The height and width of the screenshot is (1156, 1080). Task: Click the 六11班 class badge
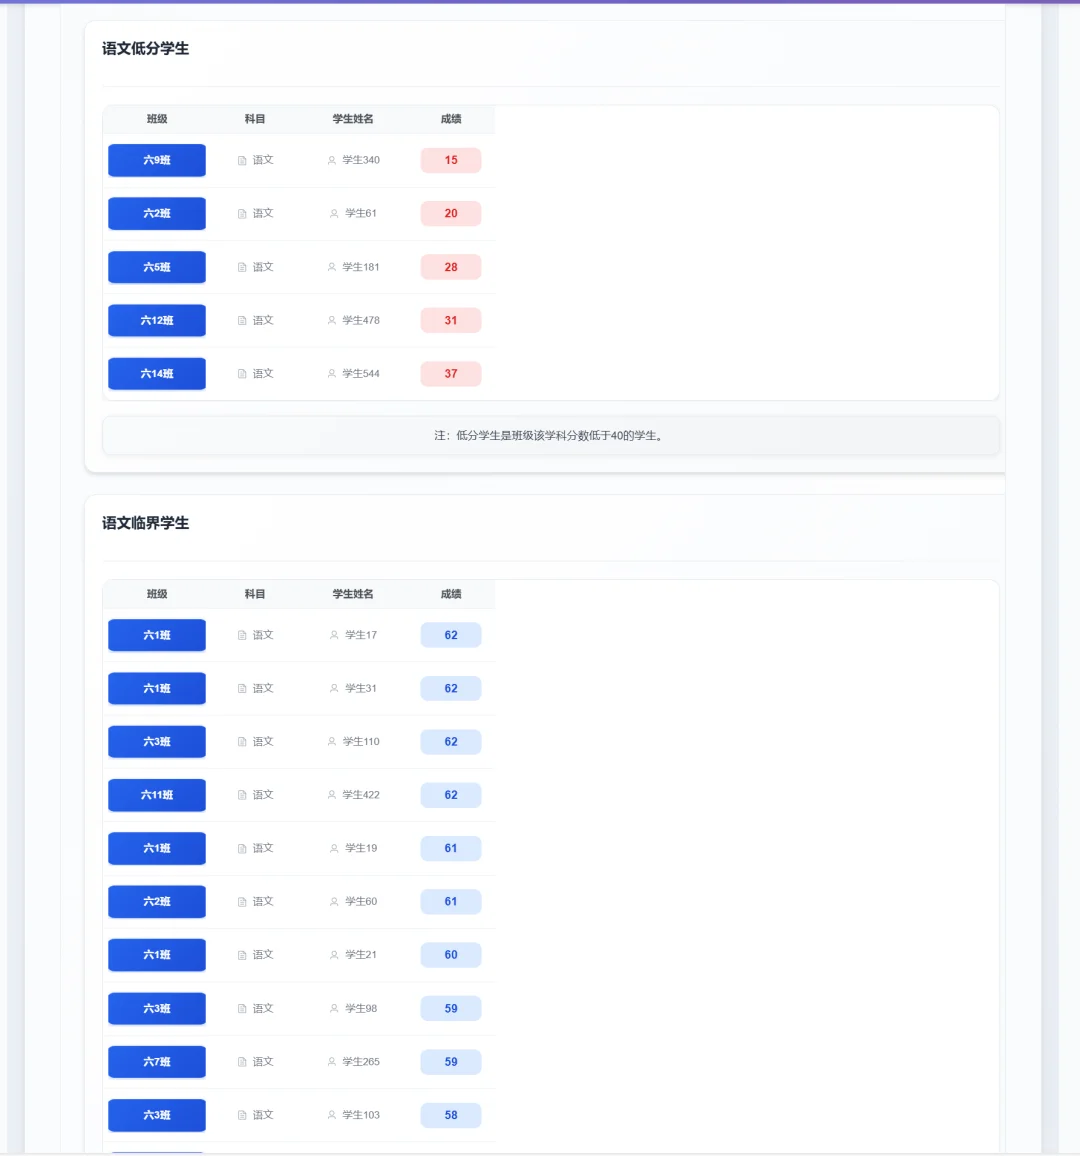point(156,795)
